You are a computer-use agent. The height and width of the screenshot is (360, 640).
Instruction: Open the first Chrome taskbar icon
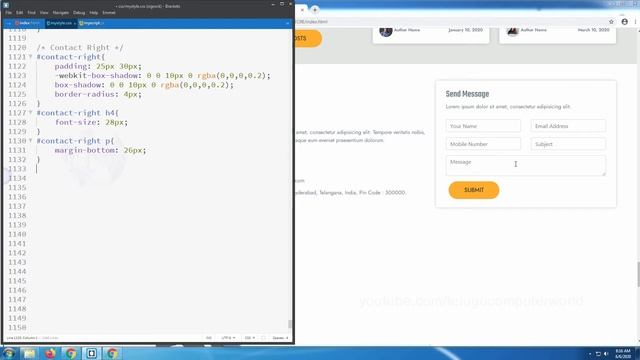coord(71,353)
